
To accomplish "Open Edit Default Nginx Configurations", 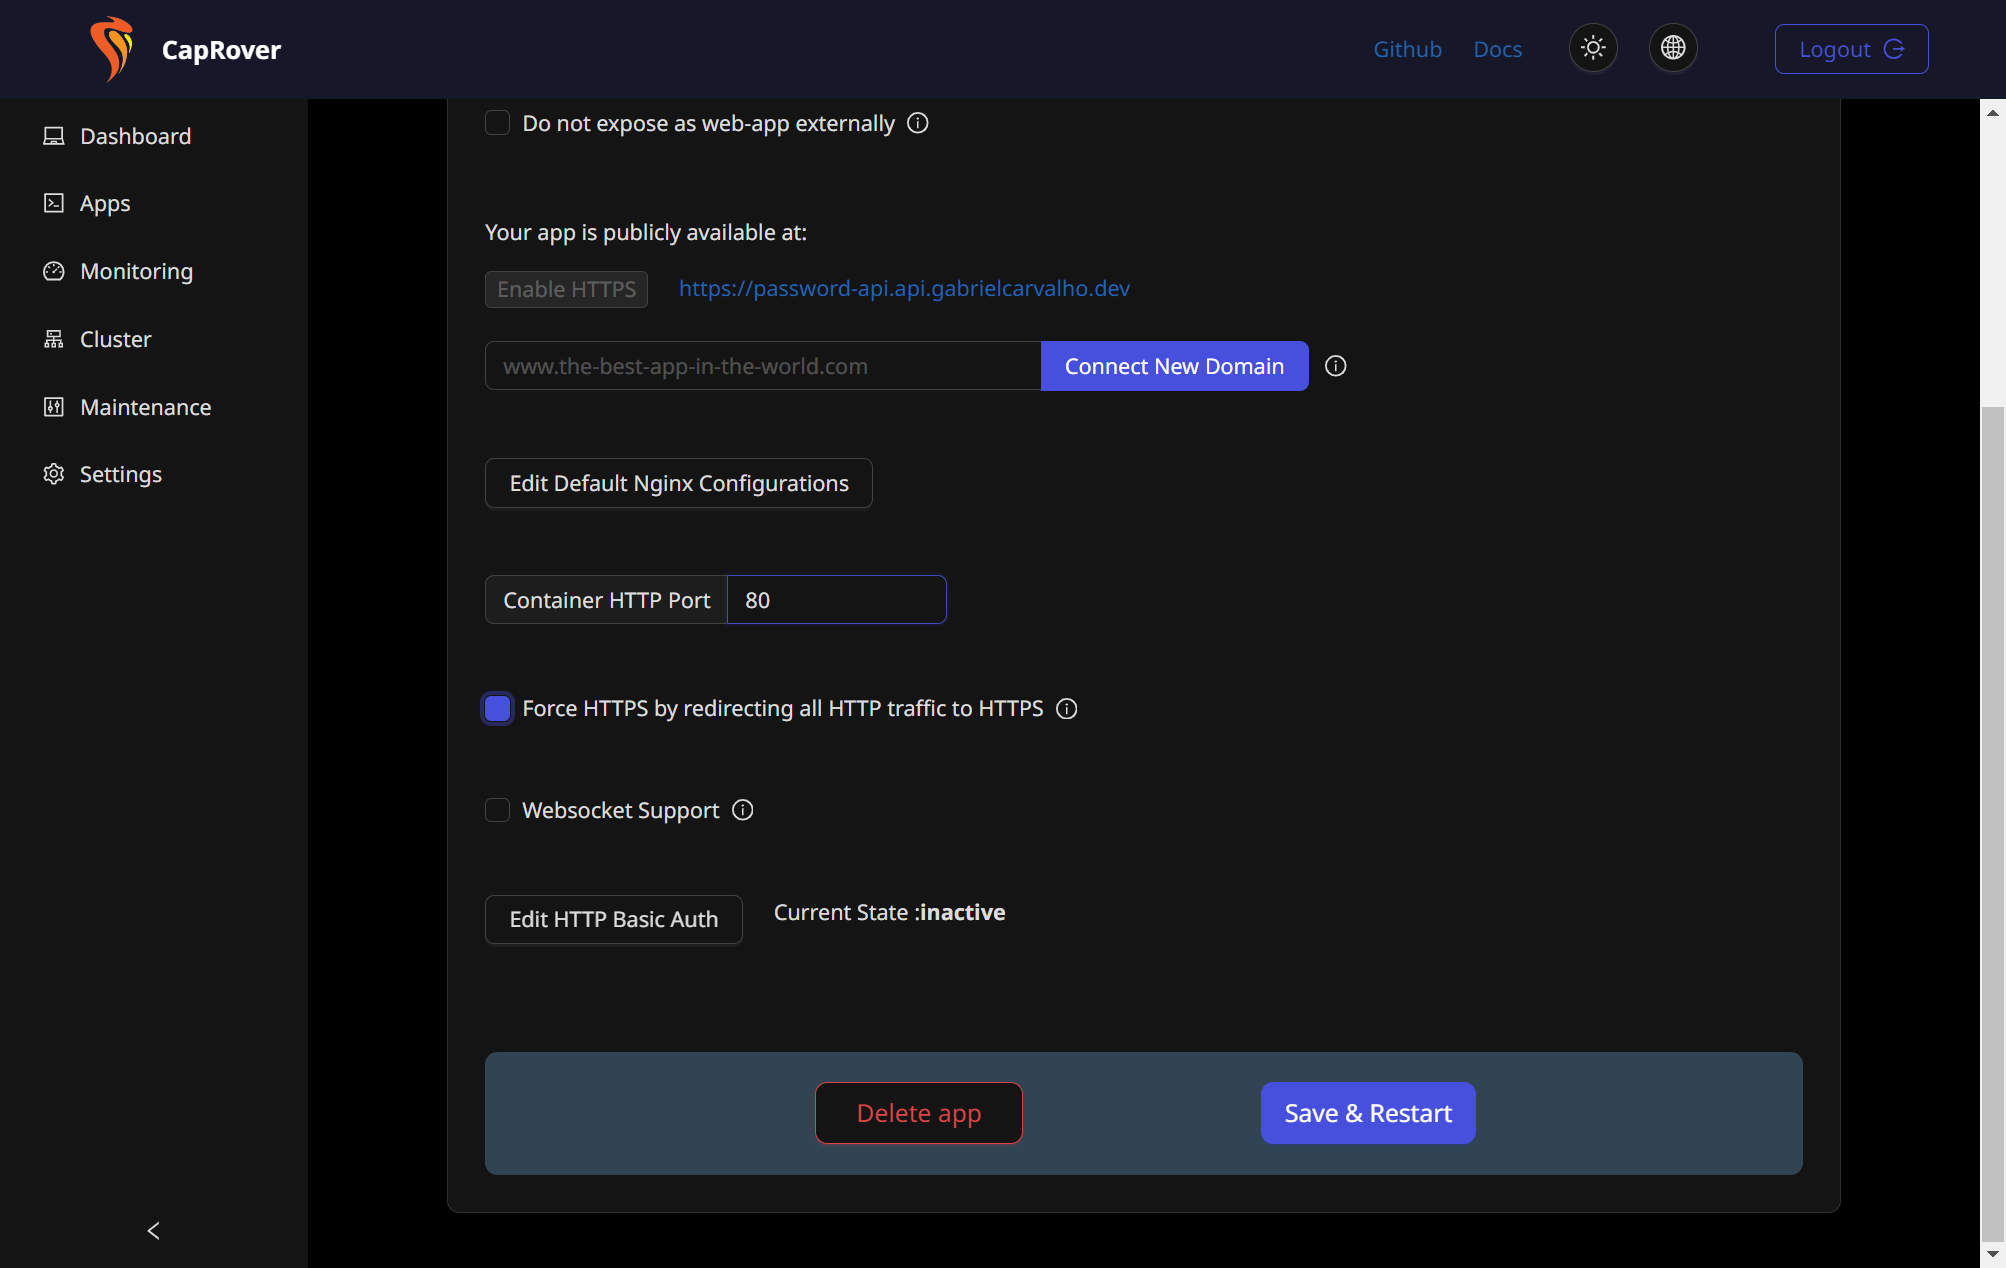I will (678, 483).
